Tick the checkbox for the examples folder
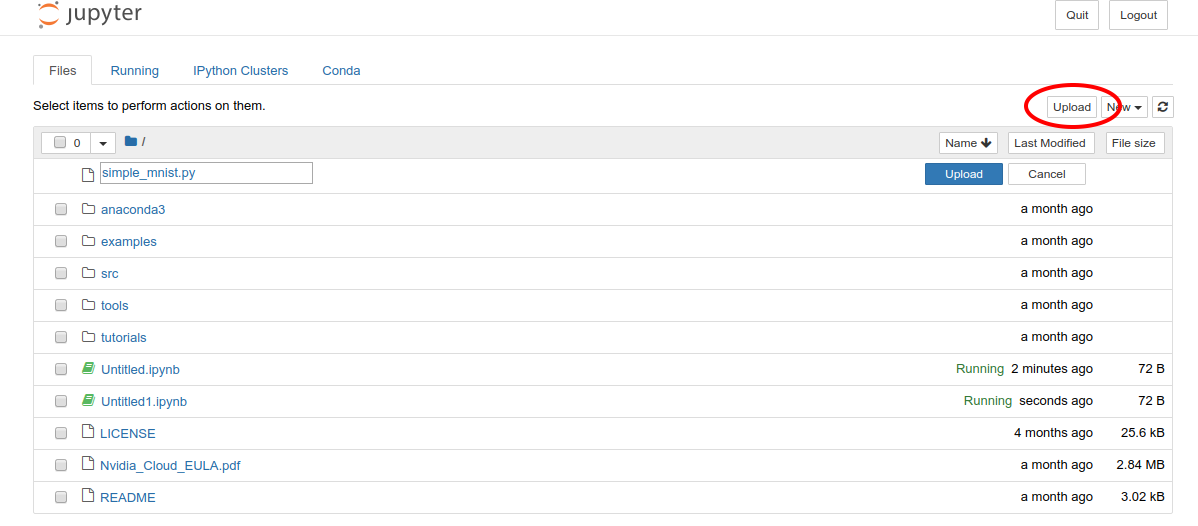1198x526 pixels. 60,241
